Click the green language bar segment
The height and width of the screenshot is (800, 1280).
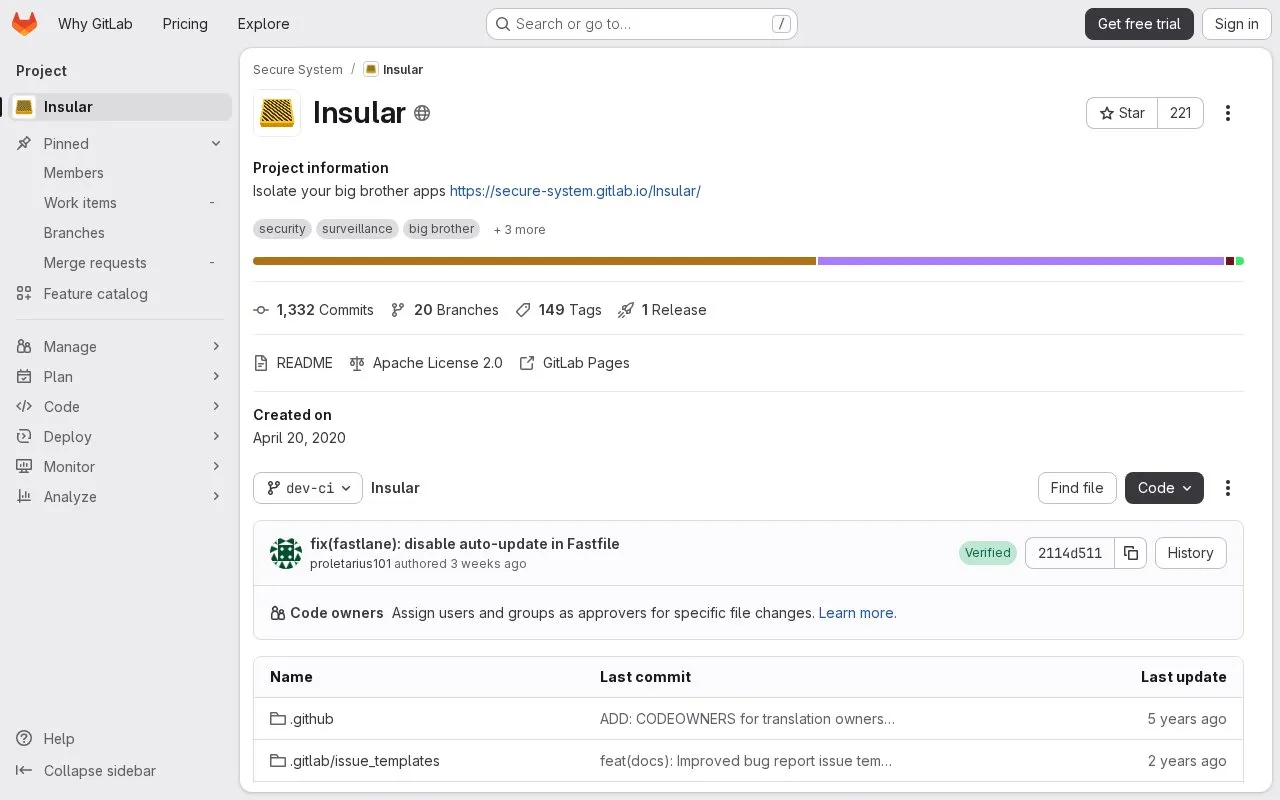pos(1240,261)
